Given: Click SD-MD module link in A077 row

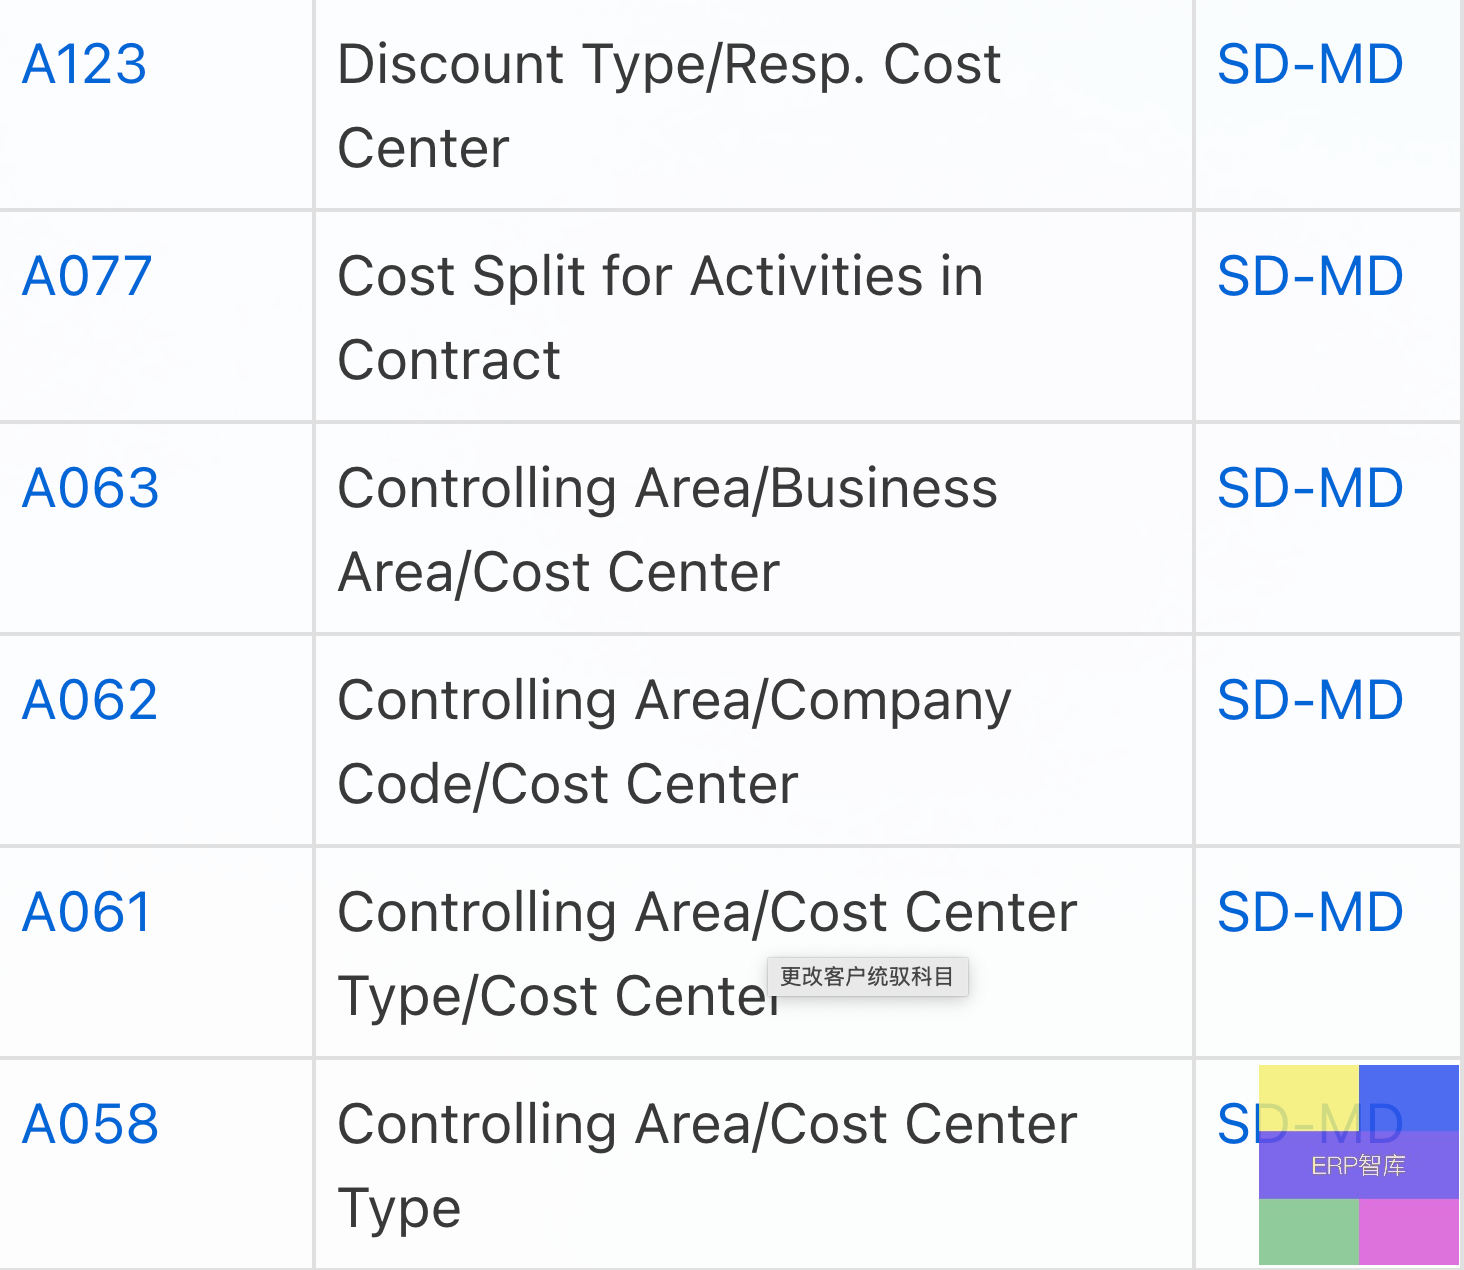Looking at the screenshot, I should [1310, 277].
